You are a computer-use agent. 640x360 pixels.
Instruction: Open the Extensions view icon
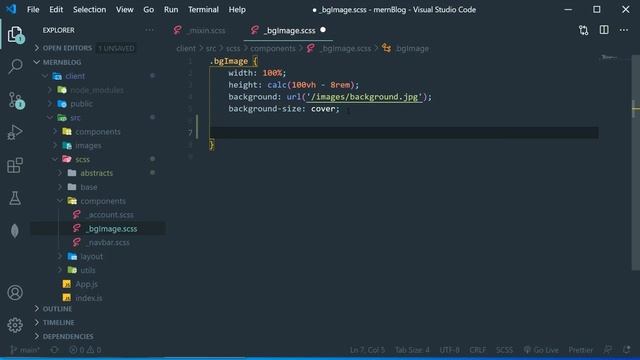[x=15, y=165]
